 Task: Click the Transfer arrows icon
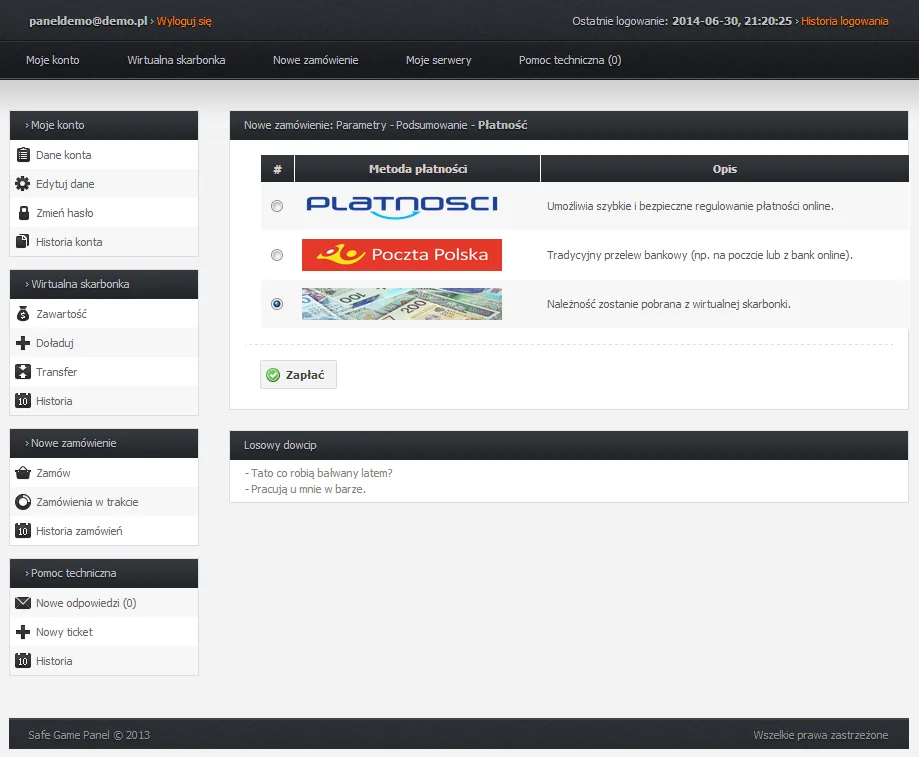pyautogui.click(x=23, y=371)
